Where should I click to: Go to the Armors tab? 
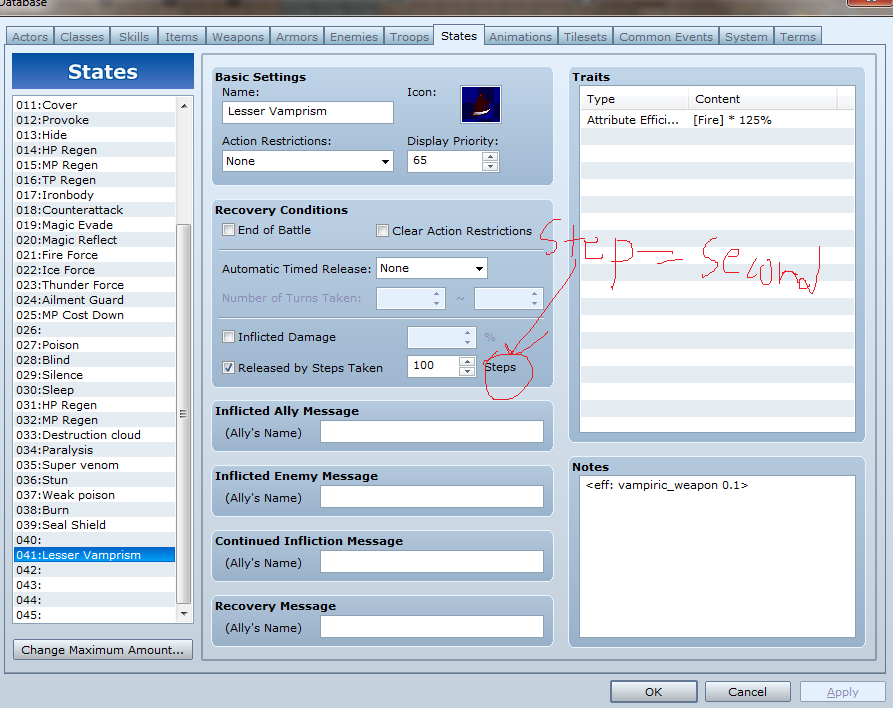click(297, 36)
